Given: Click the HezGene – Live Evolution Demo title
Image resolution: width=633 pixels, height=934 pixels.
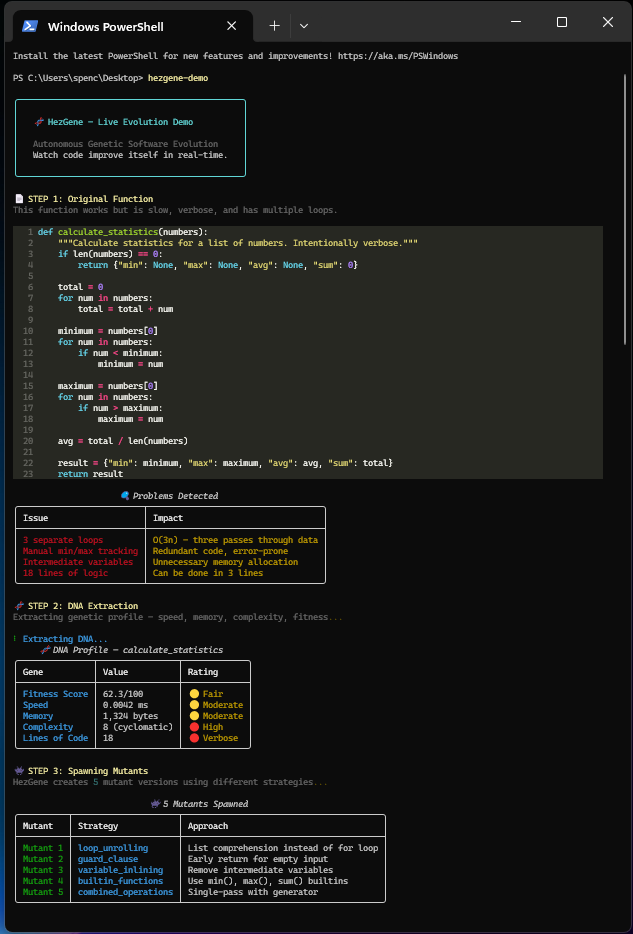Looking at the screenshot, I should click(x=120, y=122).
